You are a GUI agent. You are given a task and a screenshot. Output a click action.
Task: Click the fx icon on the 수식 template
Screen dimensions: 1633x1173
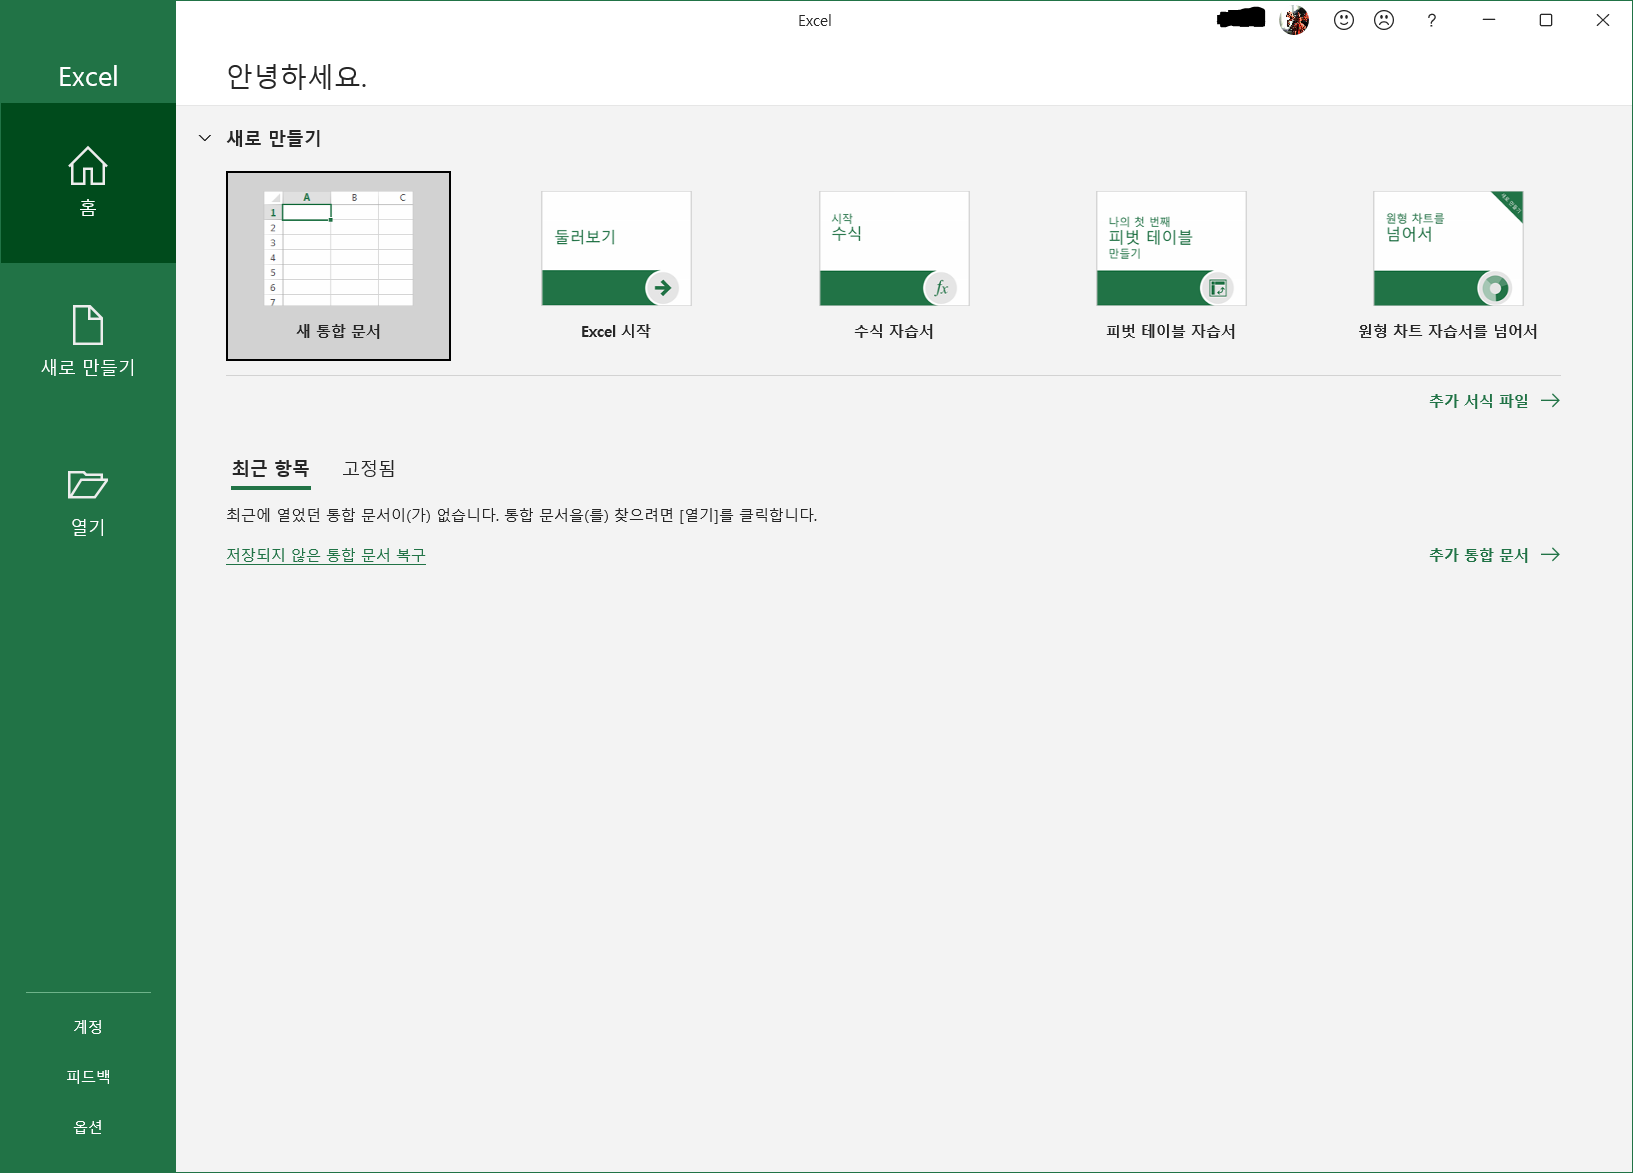(x=940, y=288)
